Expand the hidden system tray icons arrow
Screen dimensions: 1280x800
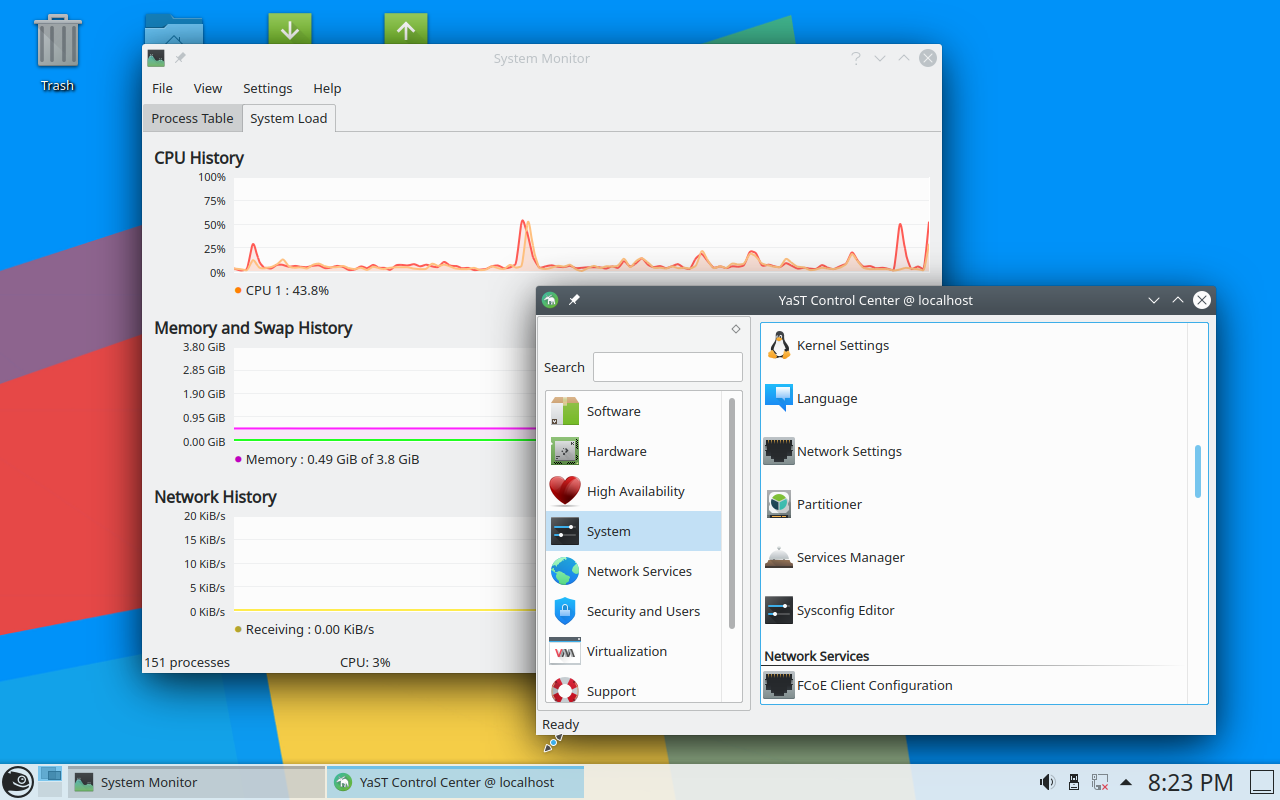(x=1126, y=782)
